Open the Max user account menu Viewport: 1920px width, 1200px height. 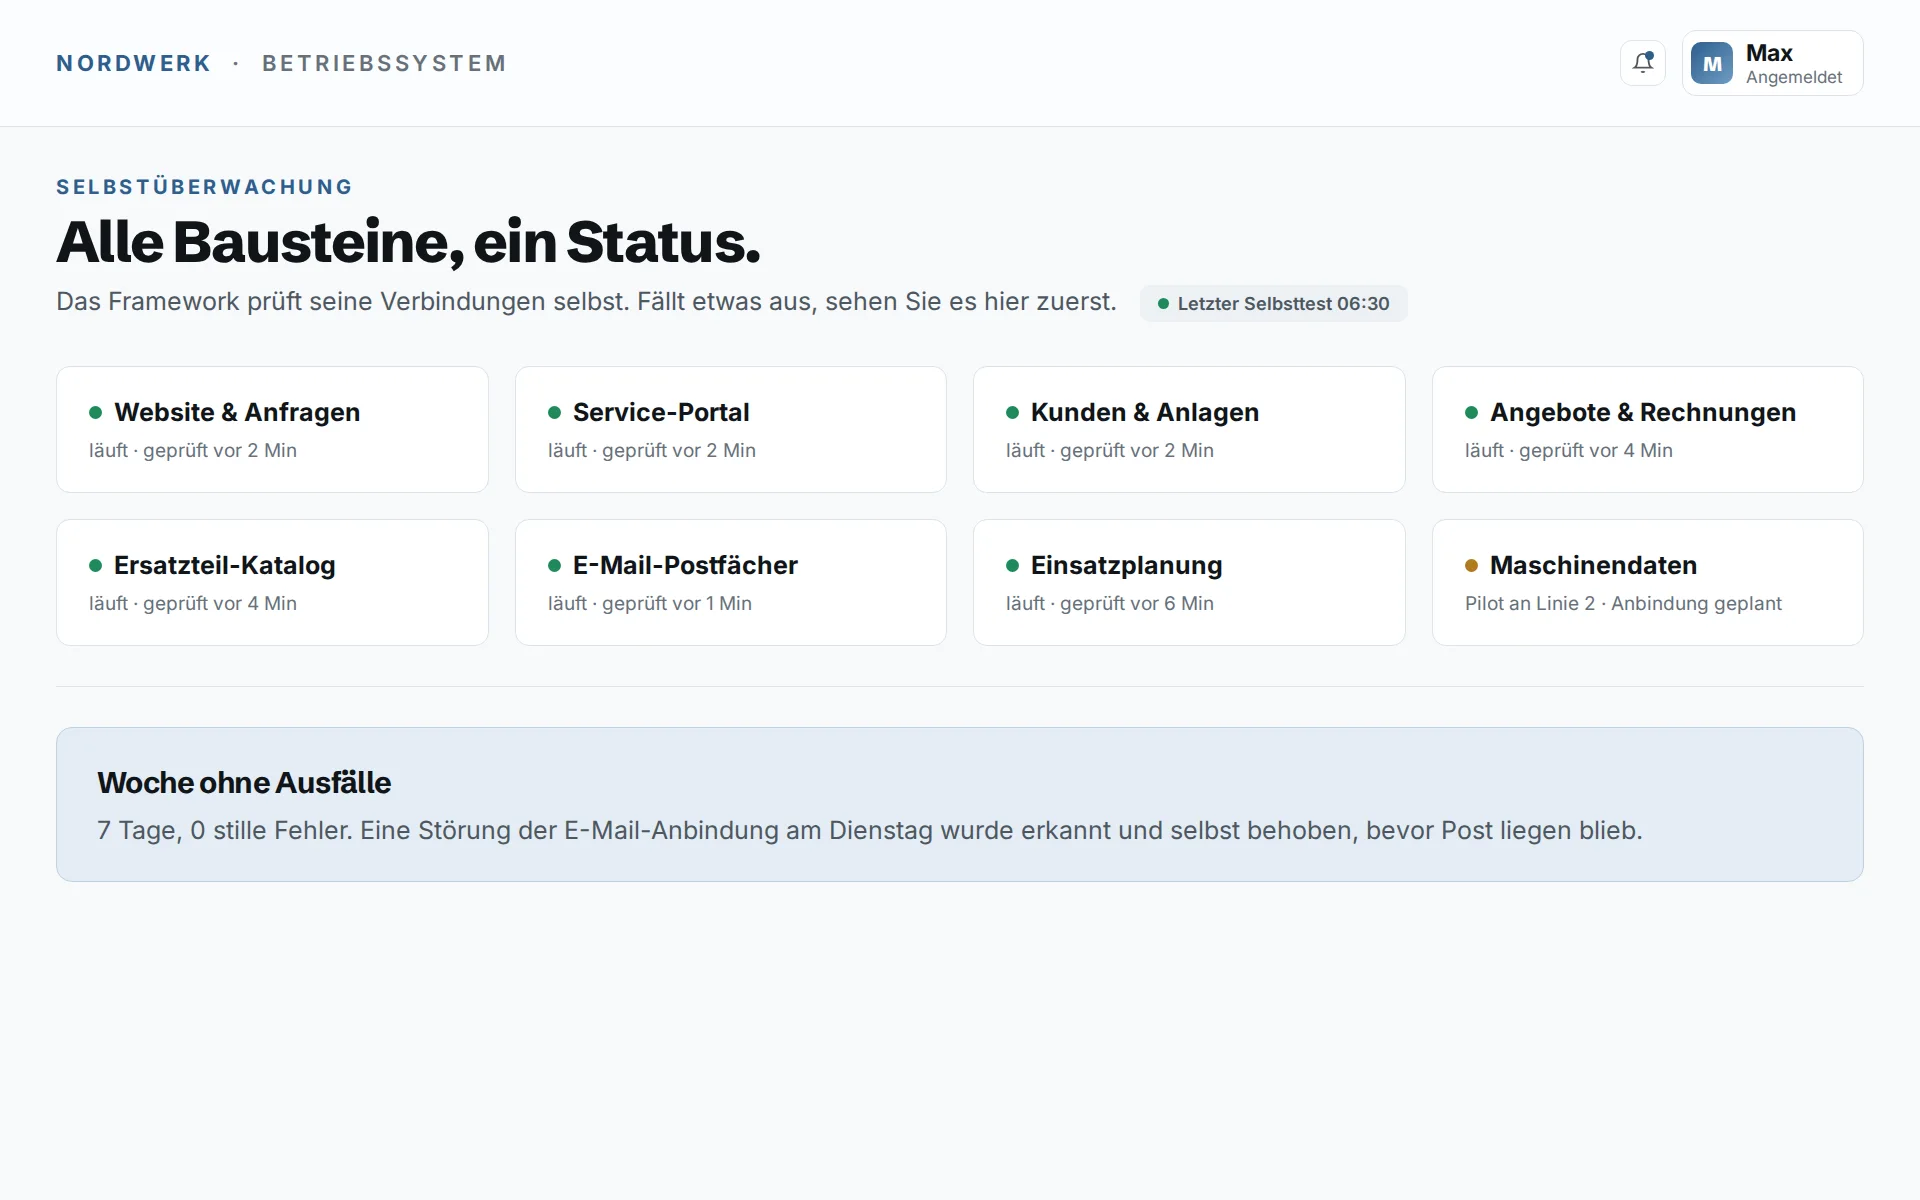pos(1772,63)
